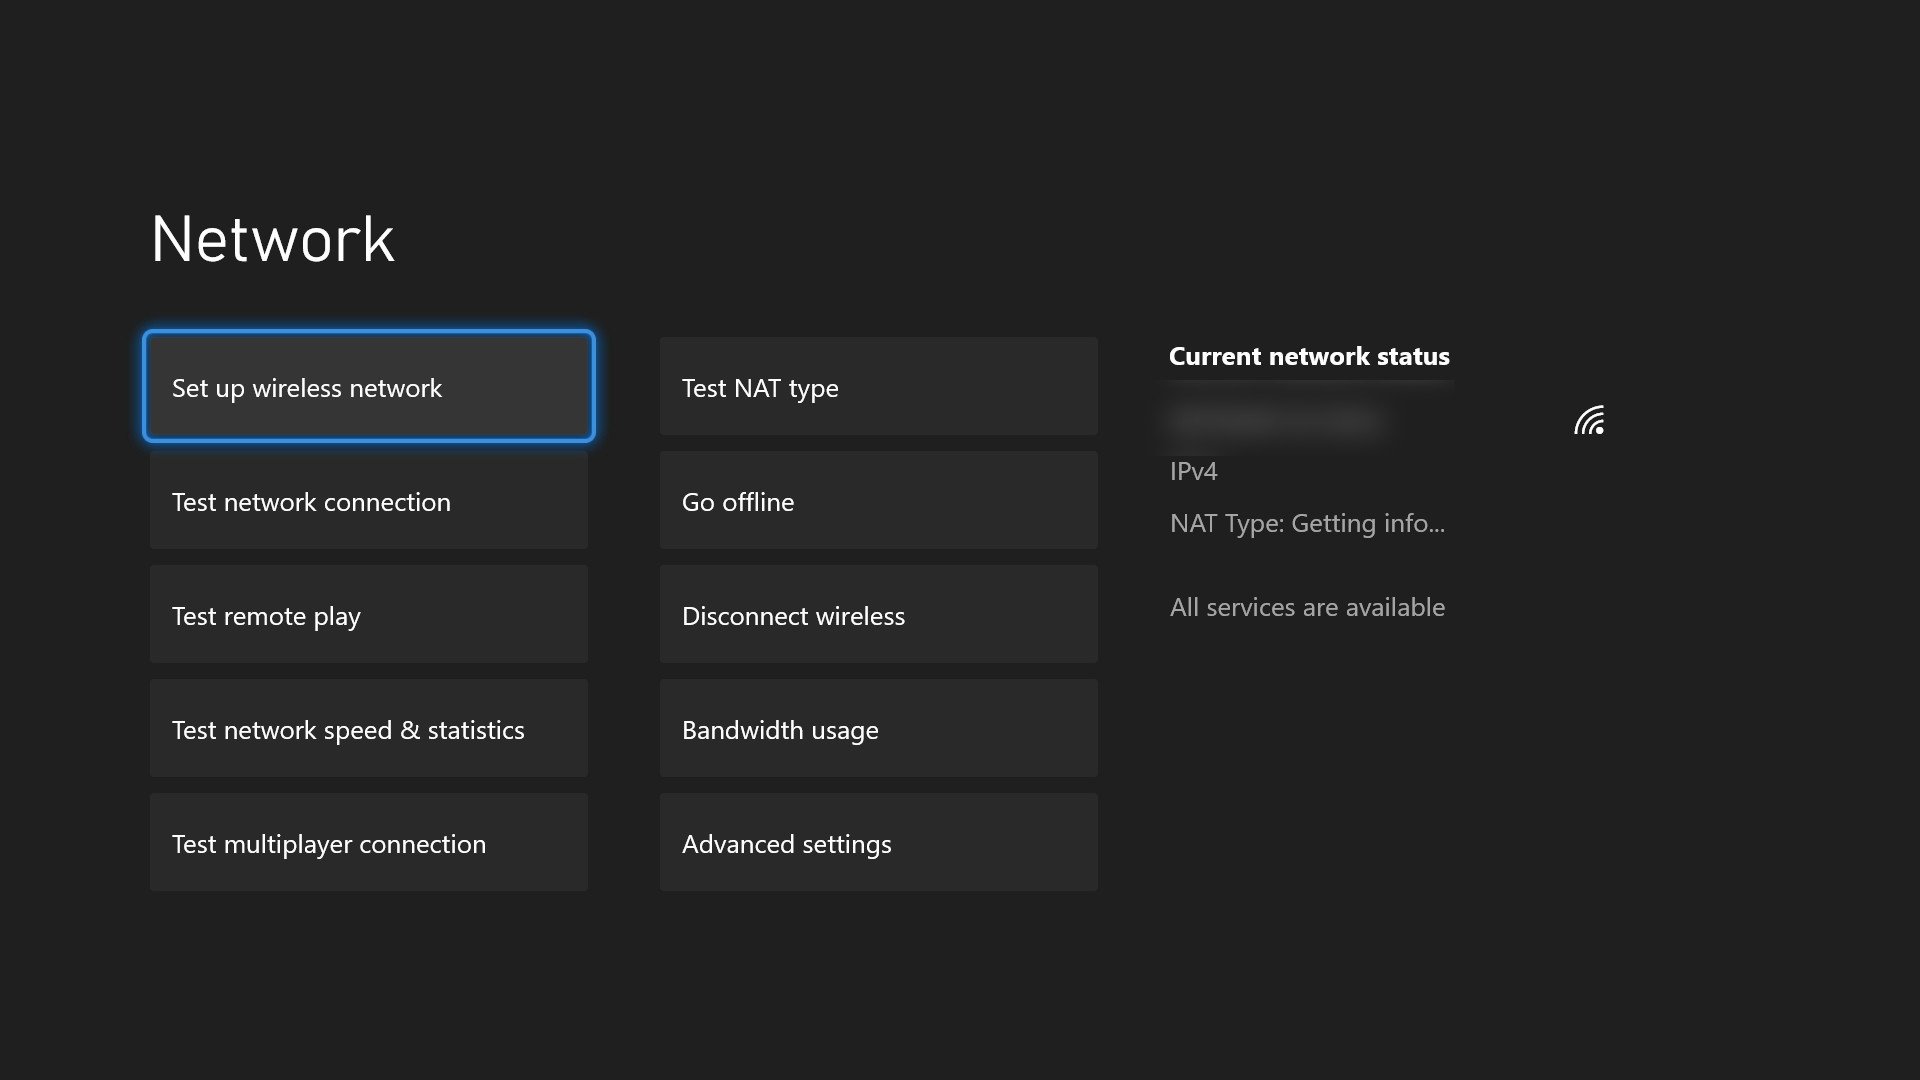Screen dimensions: 1920x1080
Task: Click Test remote play option
Action: pos(368,613)
